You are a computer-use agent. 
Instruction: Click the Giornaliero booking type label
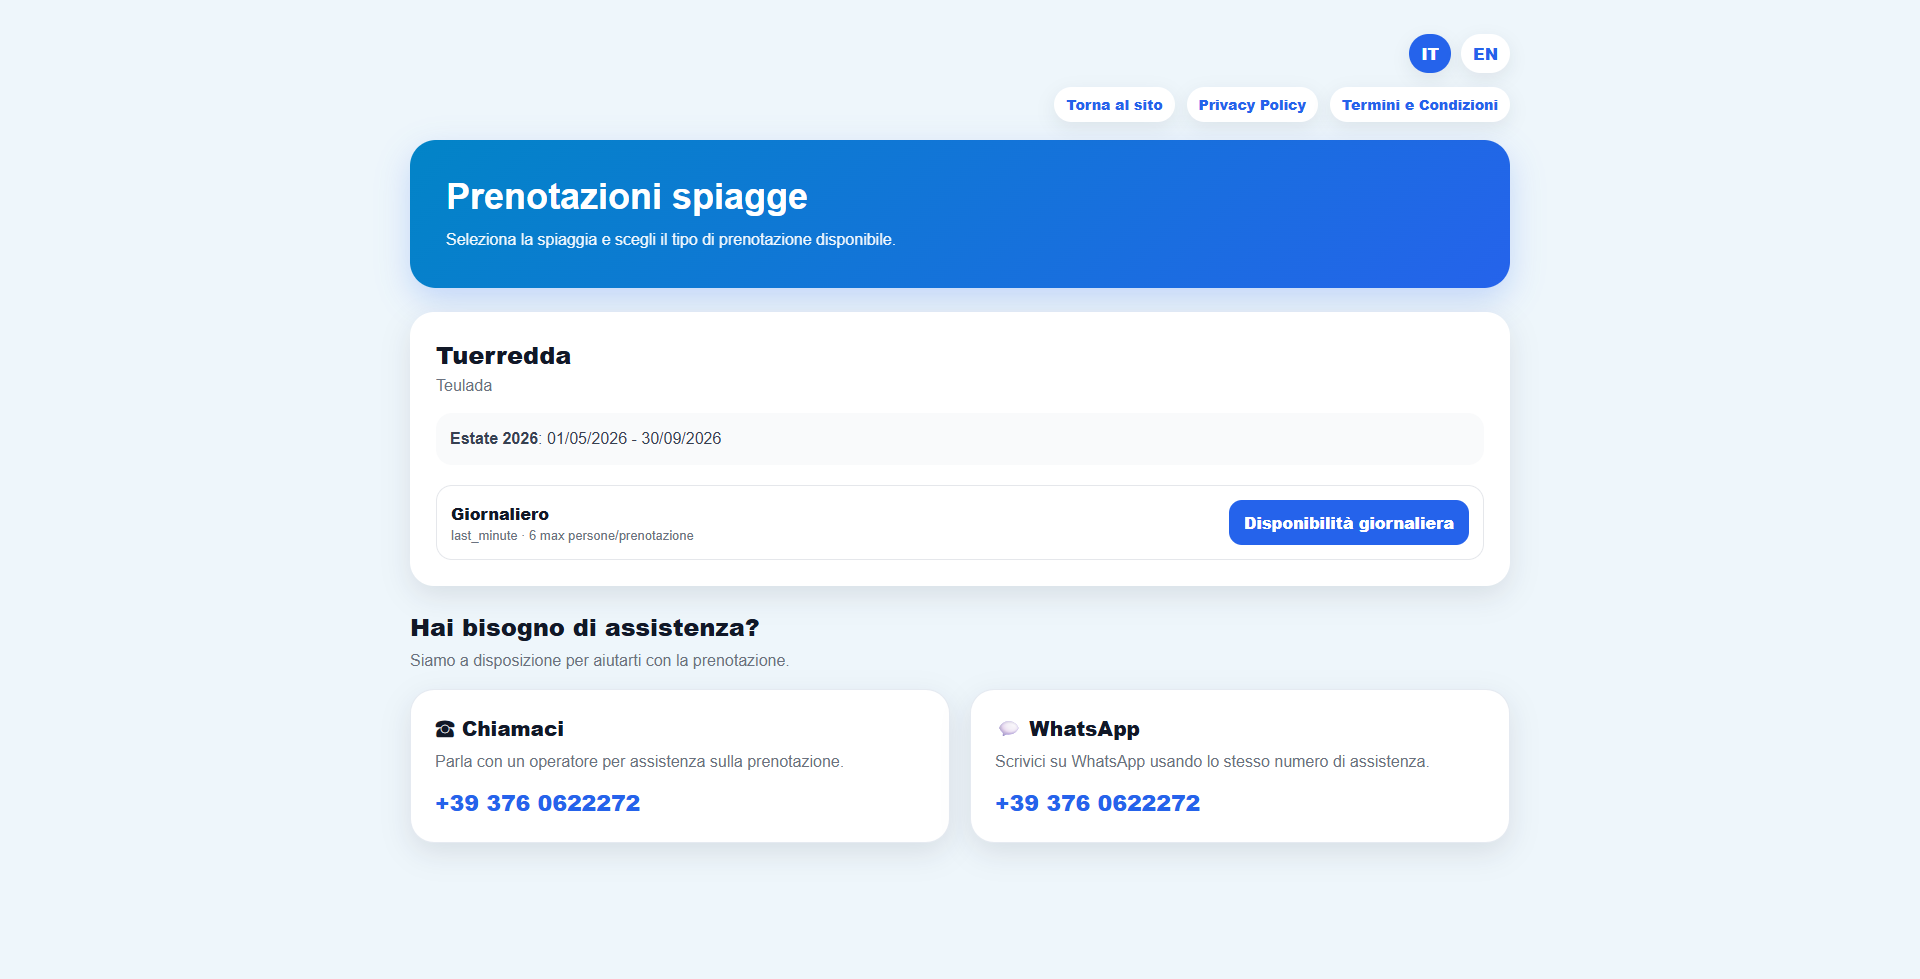click(500, 514)
